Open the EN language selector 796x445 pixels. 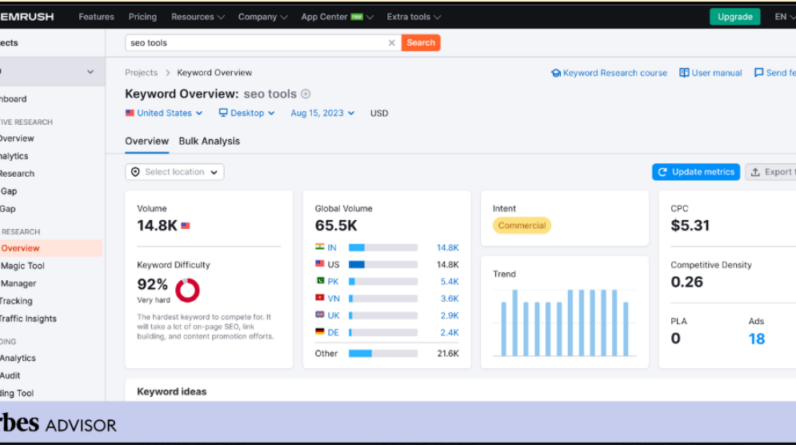click(785, 17)
